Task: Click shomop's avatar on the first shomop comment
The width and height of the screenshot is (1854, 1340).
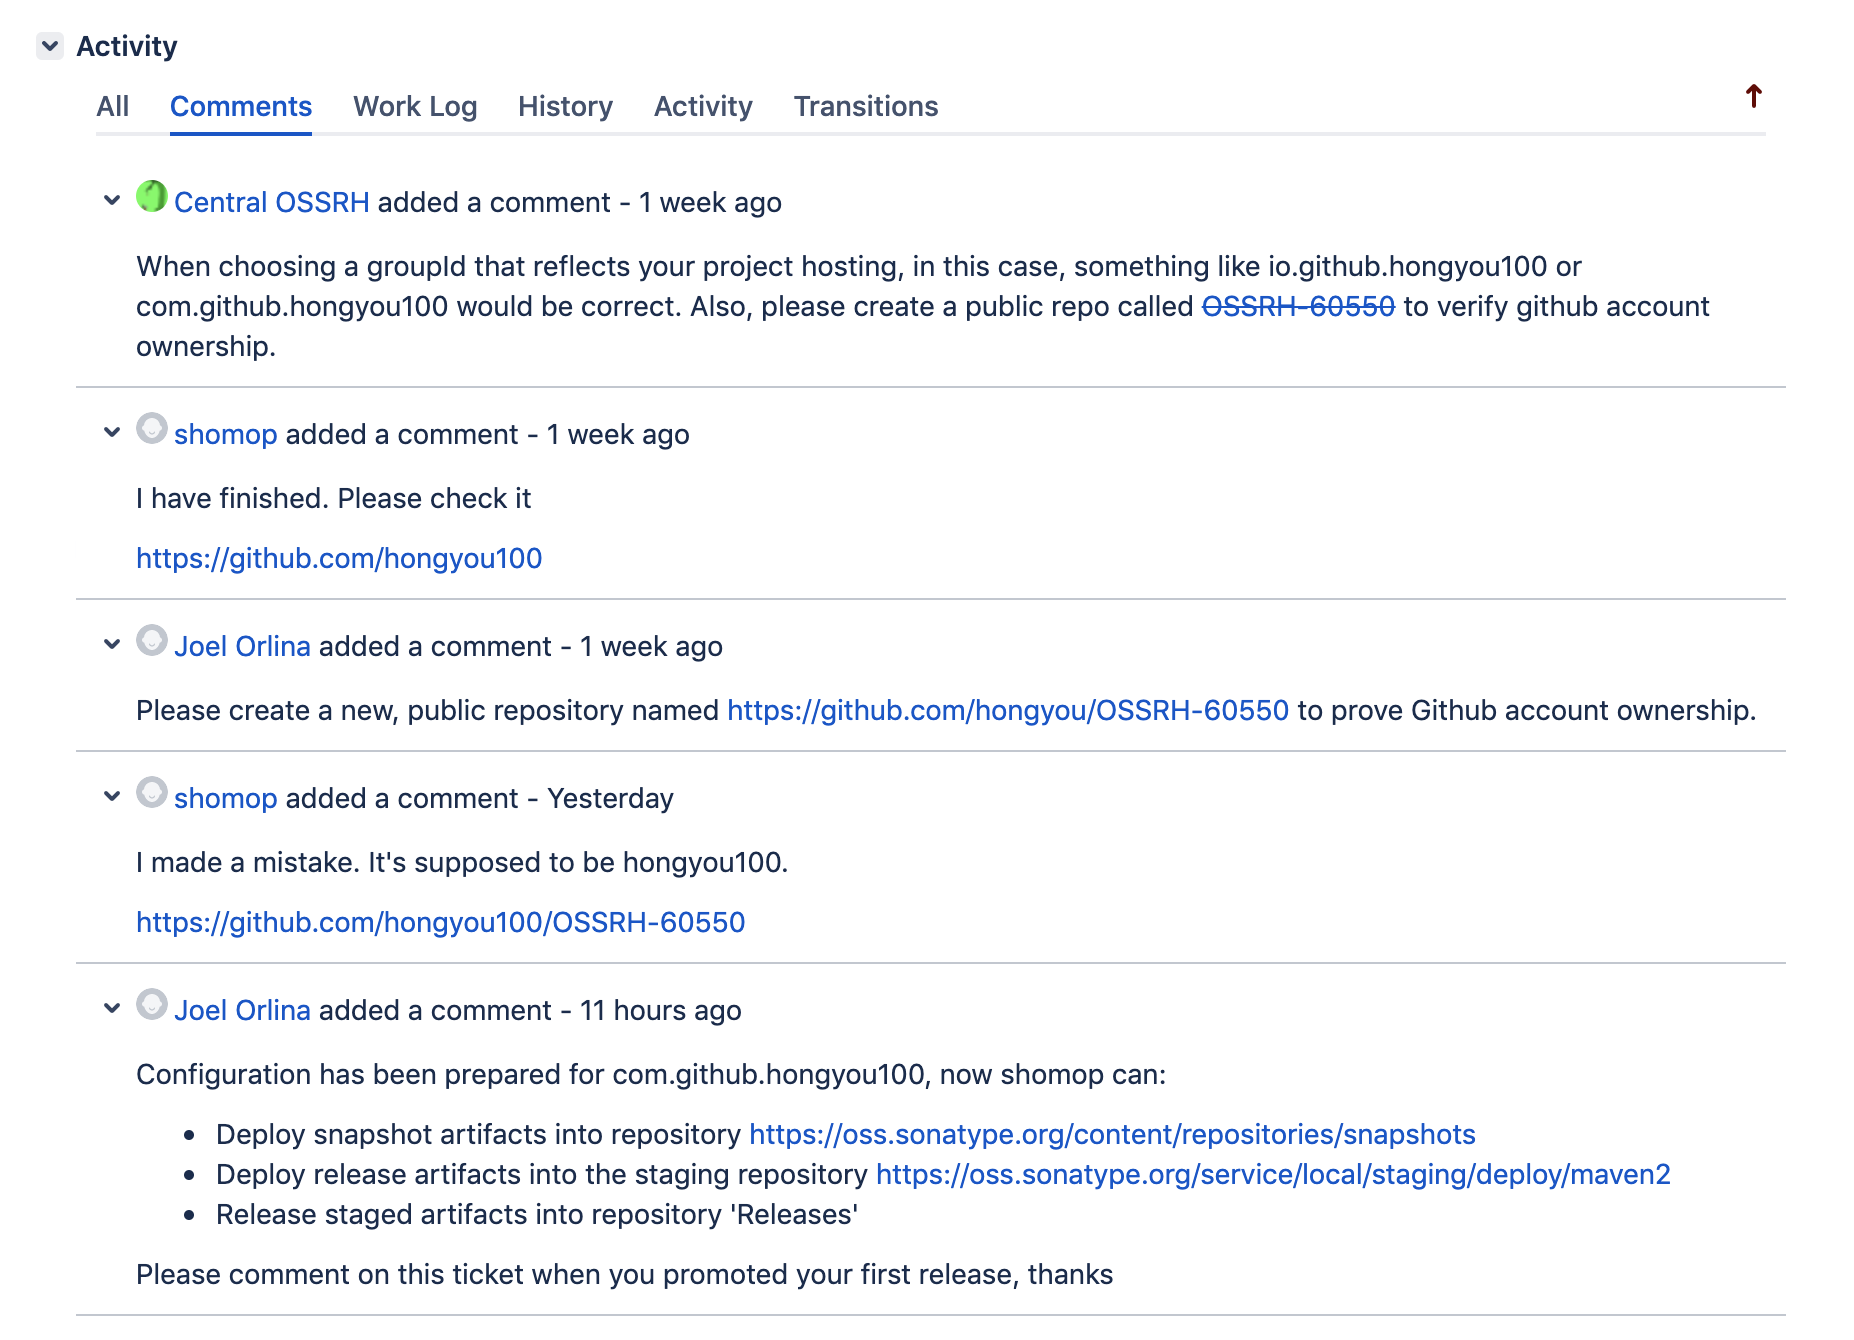Action: [x=151, y=428]
